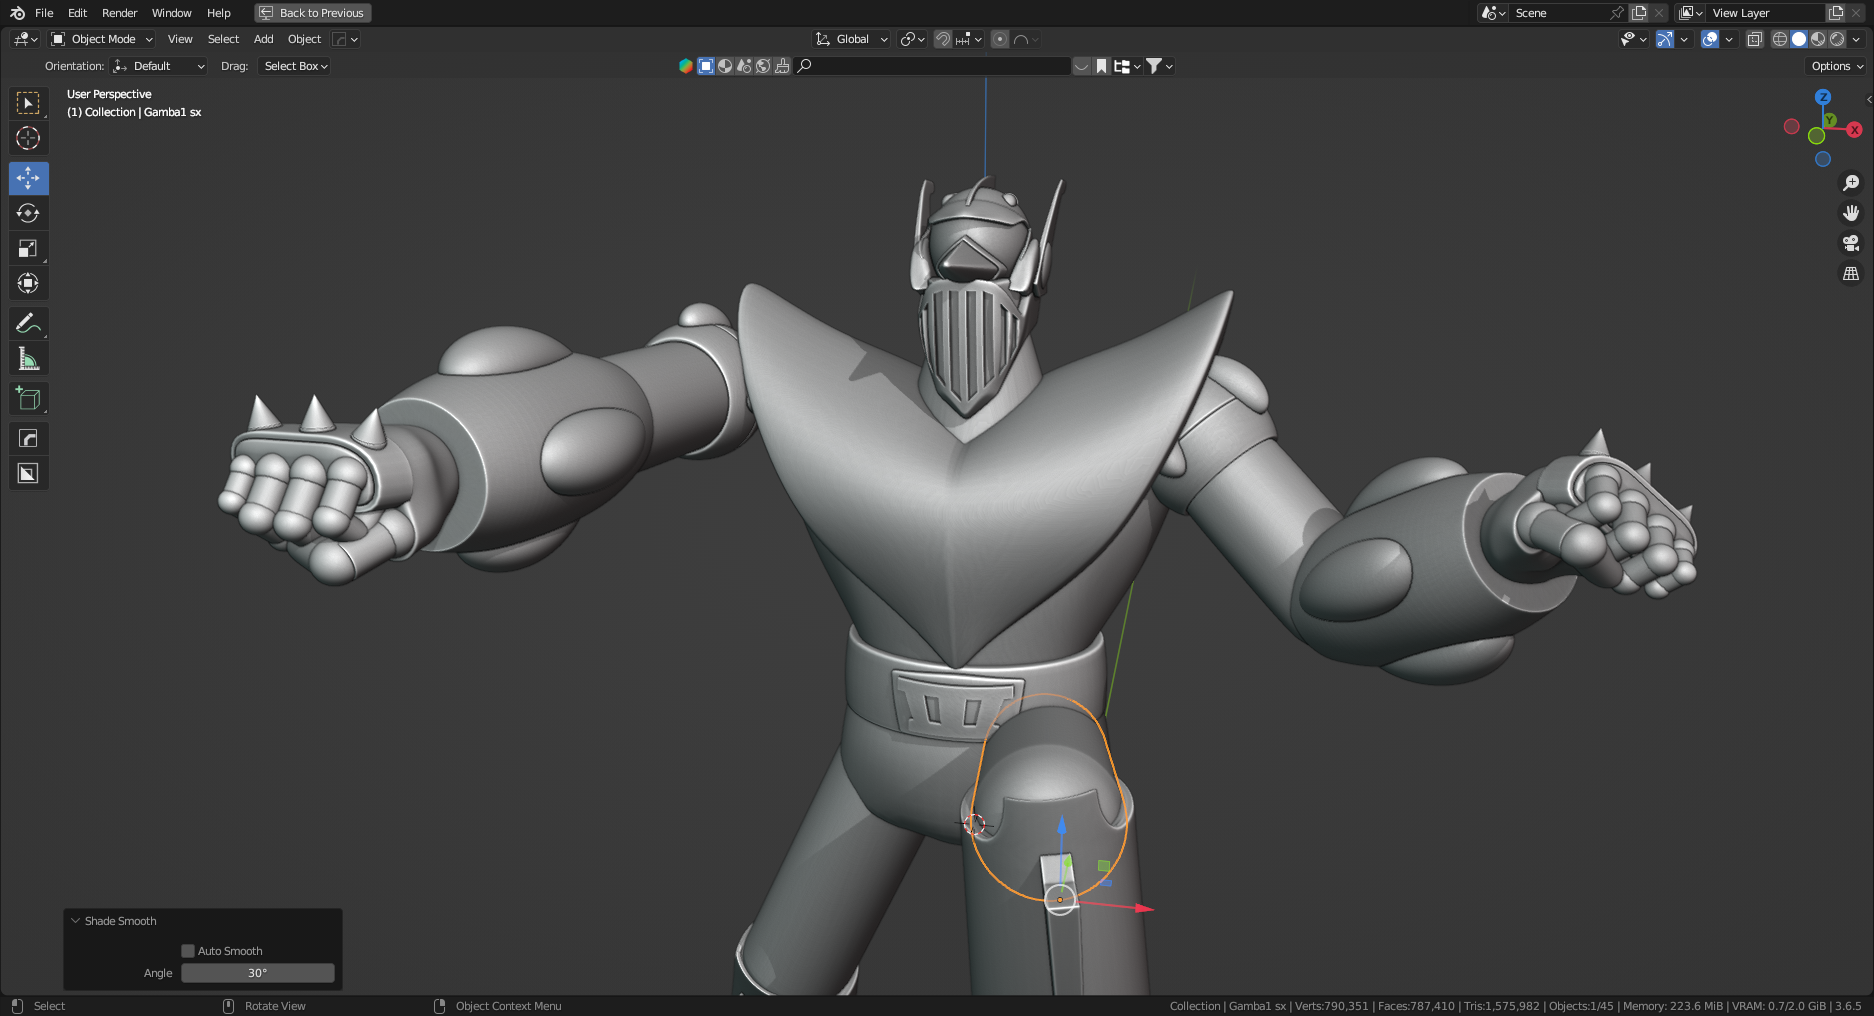This screenshot has width=1874, height=1016.
Task: Switch to material preview shading
Action: coord(1818,39)
